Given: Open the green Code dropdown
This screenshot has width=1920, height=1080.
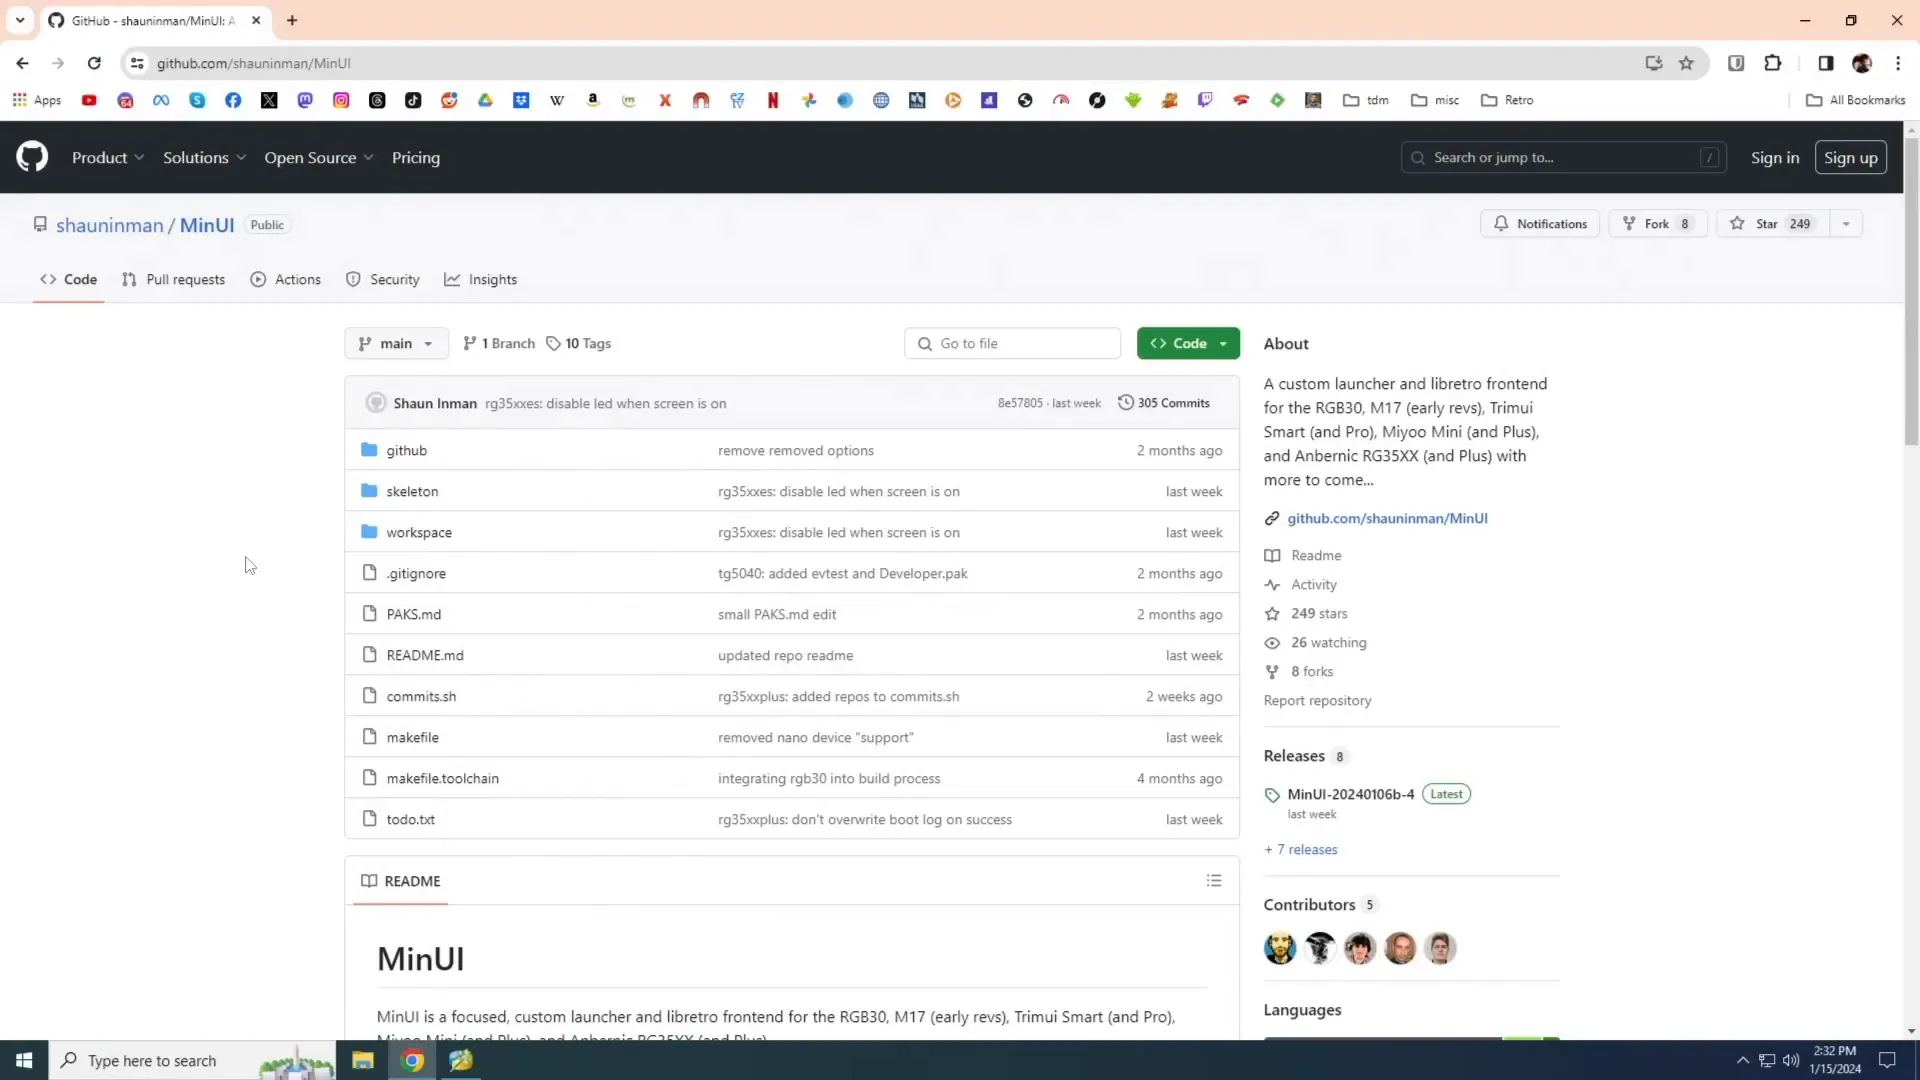Looking at the screenshot, I should pos(1188,343).
